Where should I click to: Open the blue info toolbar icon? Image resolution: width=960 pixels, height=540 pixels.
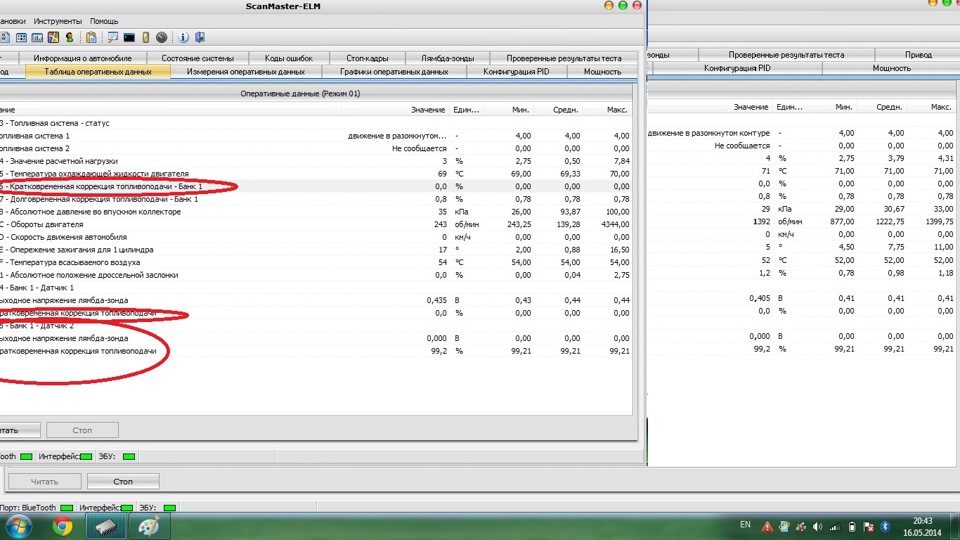click(x=183, y=37)
